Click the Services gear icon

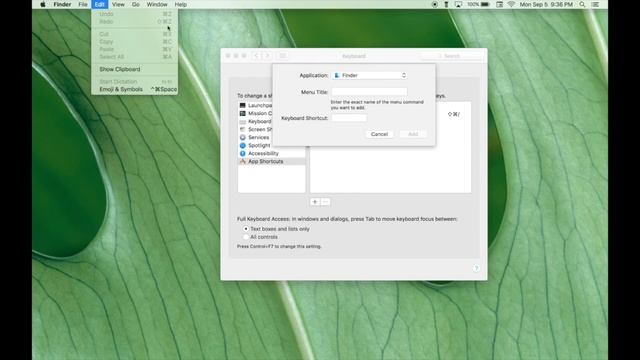(x=242, y=138)
